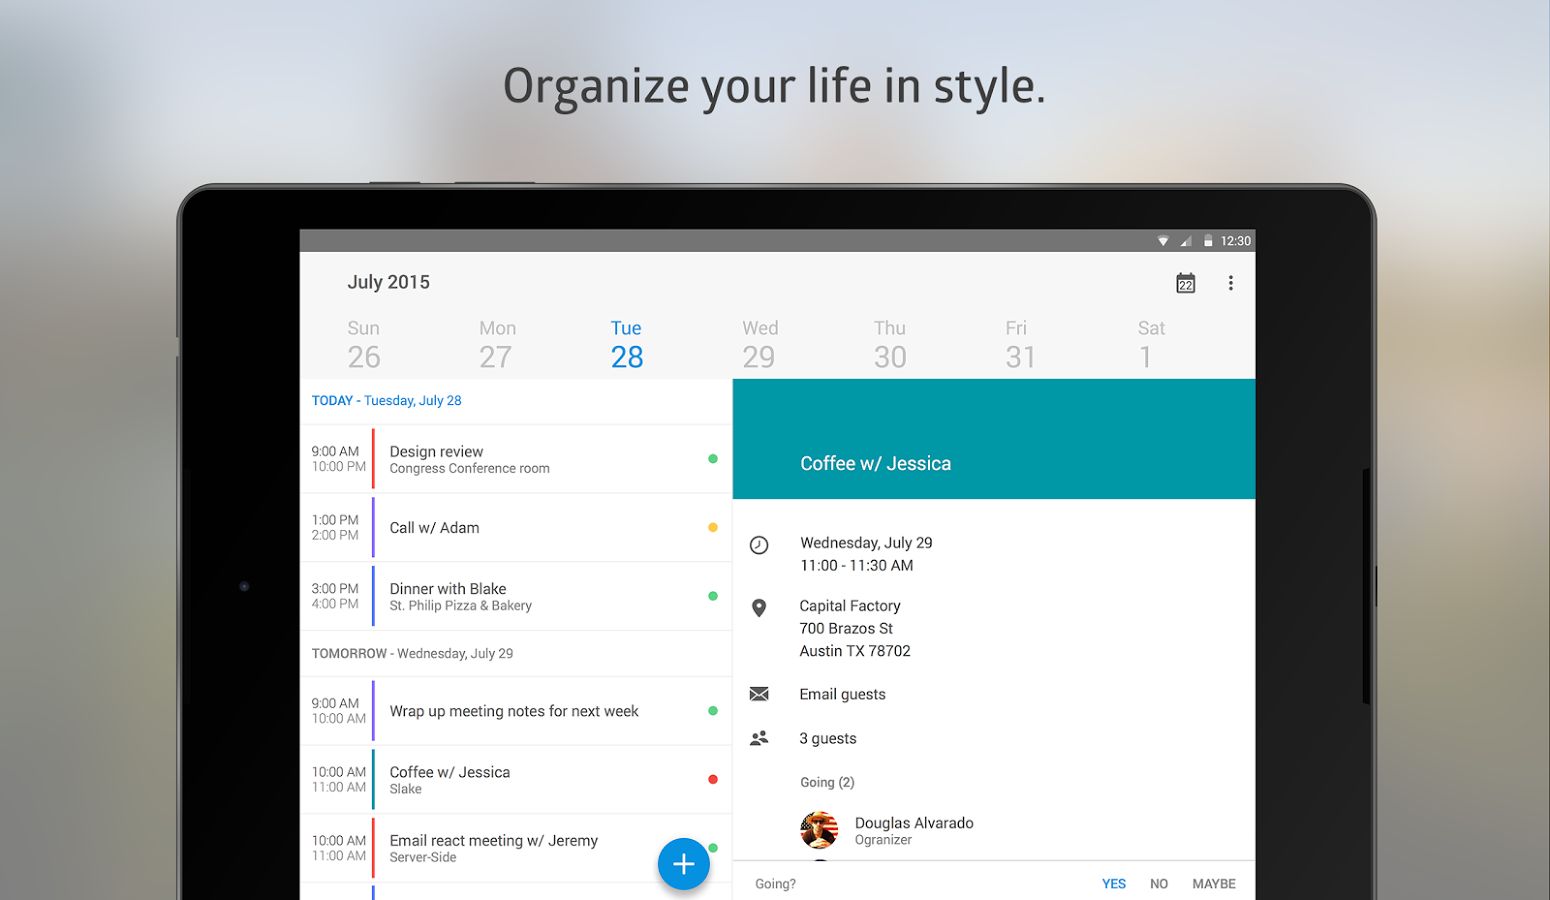The image size is (1550, 900).
Task: Click red dot on Coffee w/ Jessica row
Action: (712, 779)
